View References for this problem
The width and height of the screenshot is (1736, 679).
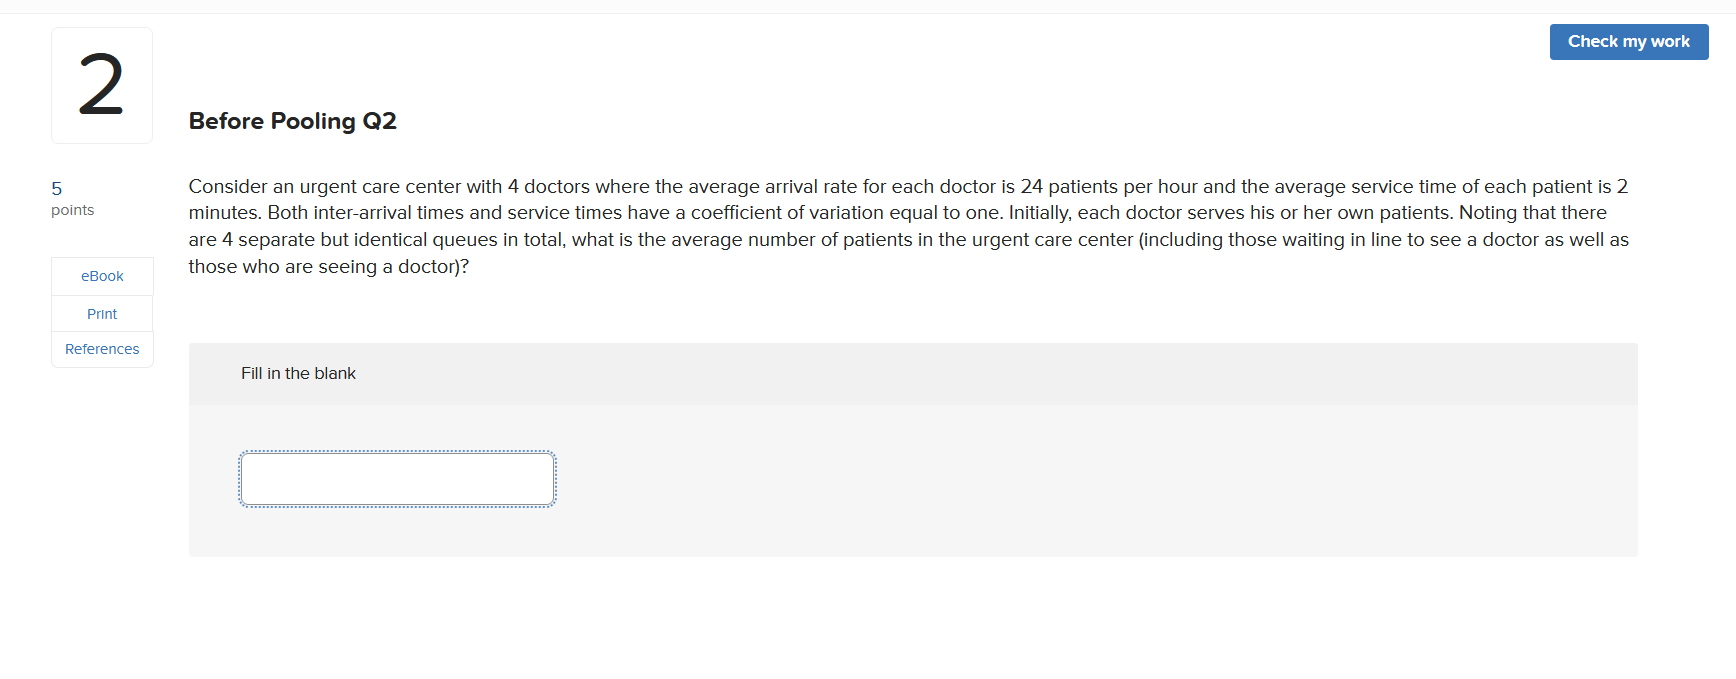tap(101, 348)
